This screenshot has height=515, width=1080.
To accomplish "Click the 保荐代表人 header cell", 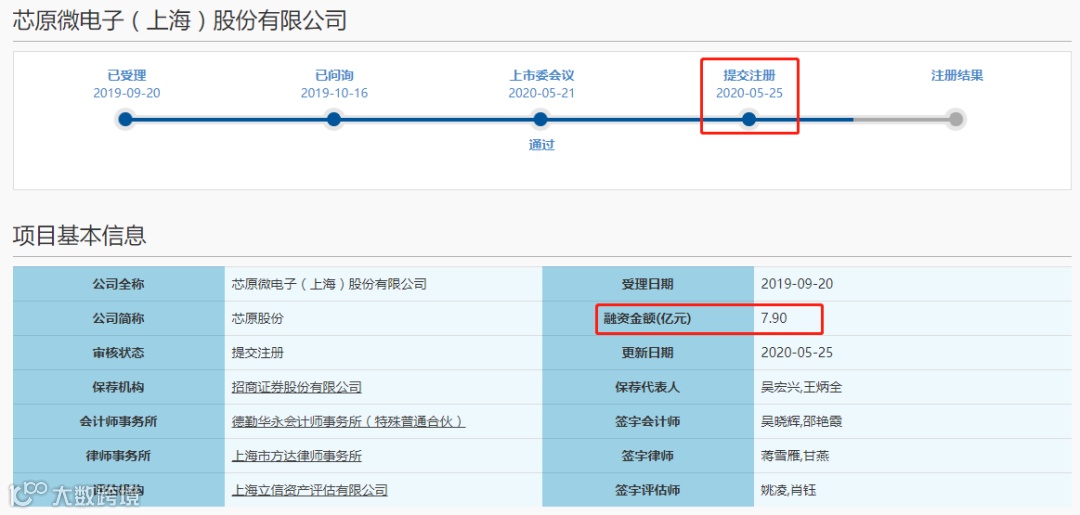I will pos(648,387).
